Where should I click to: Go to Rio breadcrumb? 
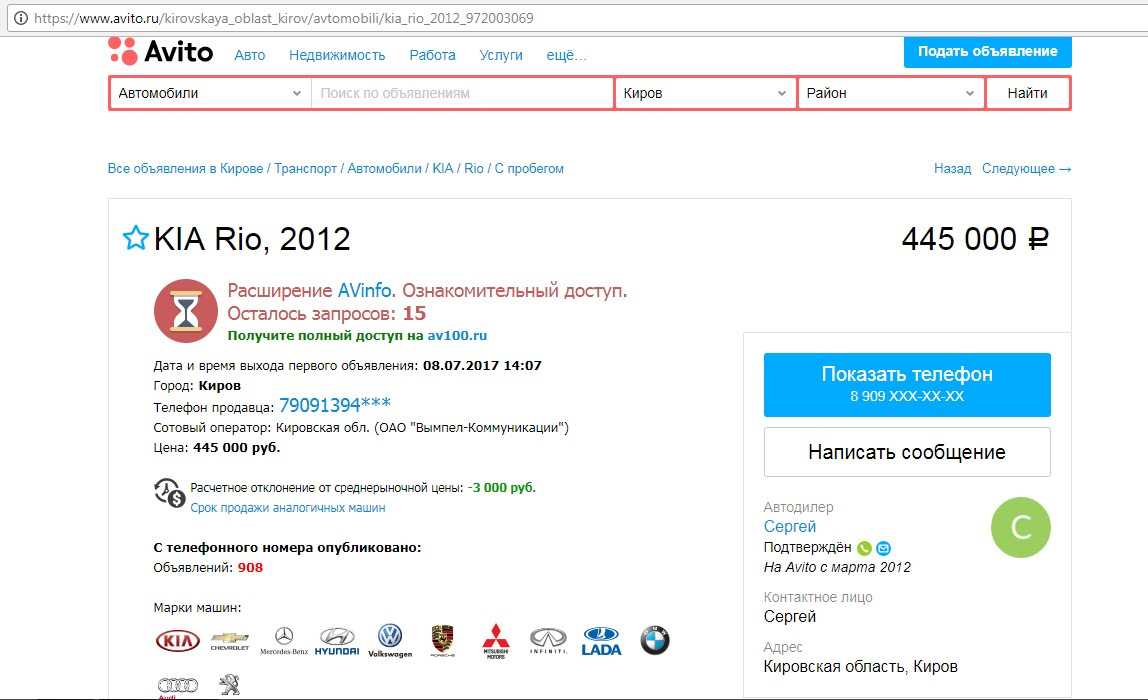(x=474, y=168)
